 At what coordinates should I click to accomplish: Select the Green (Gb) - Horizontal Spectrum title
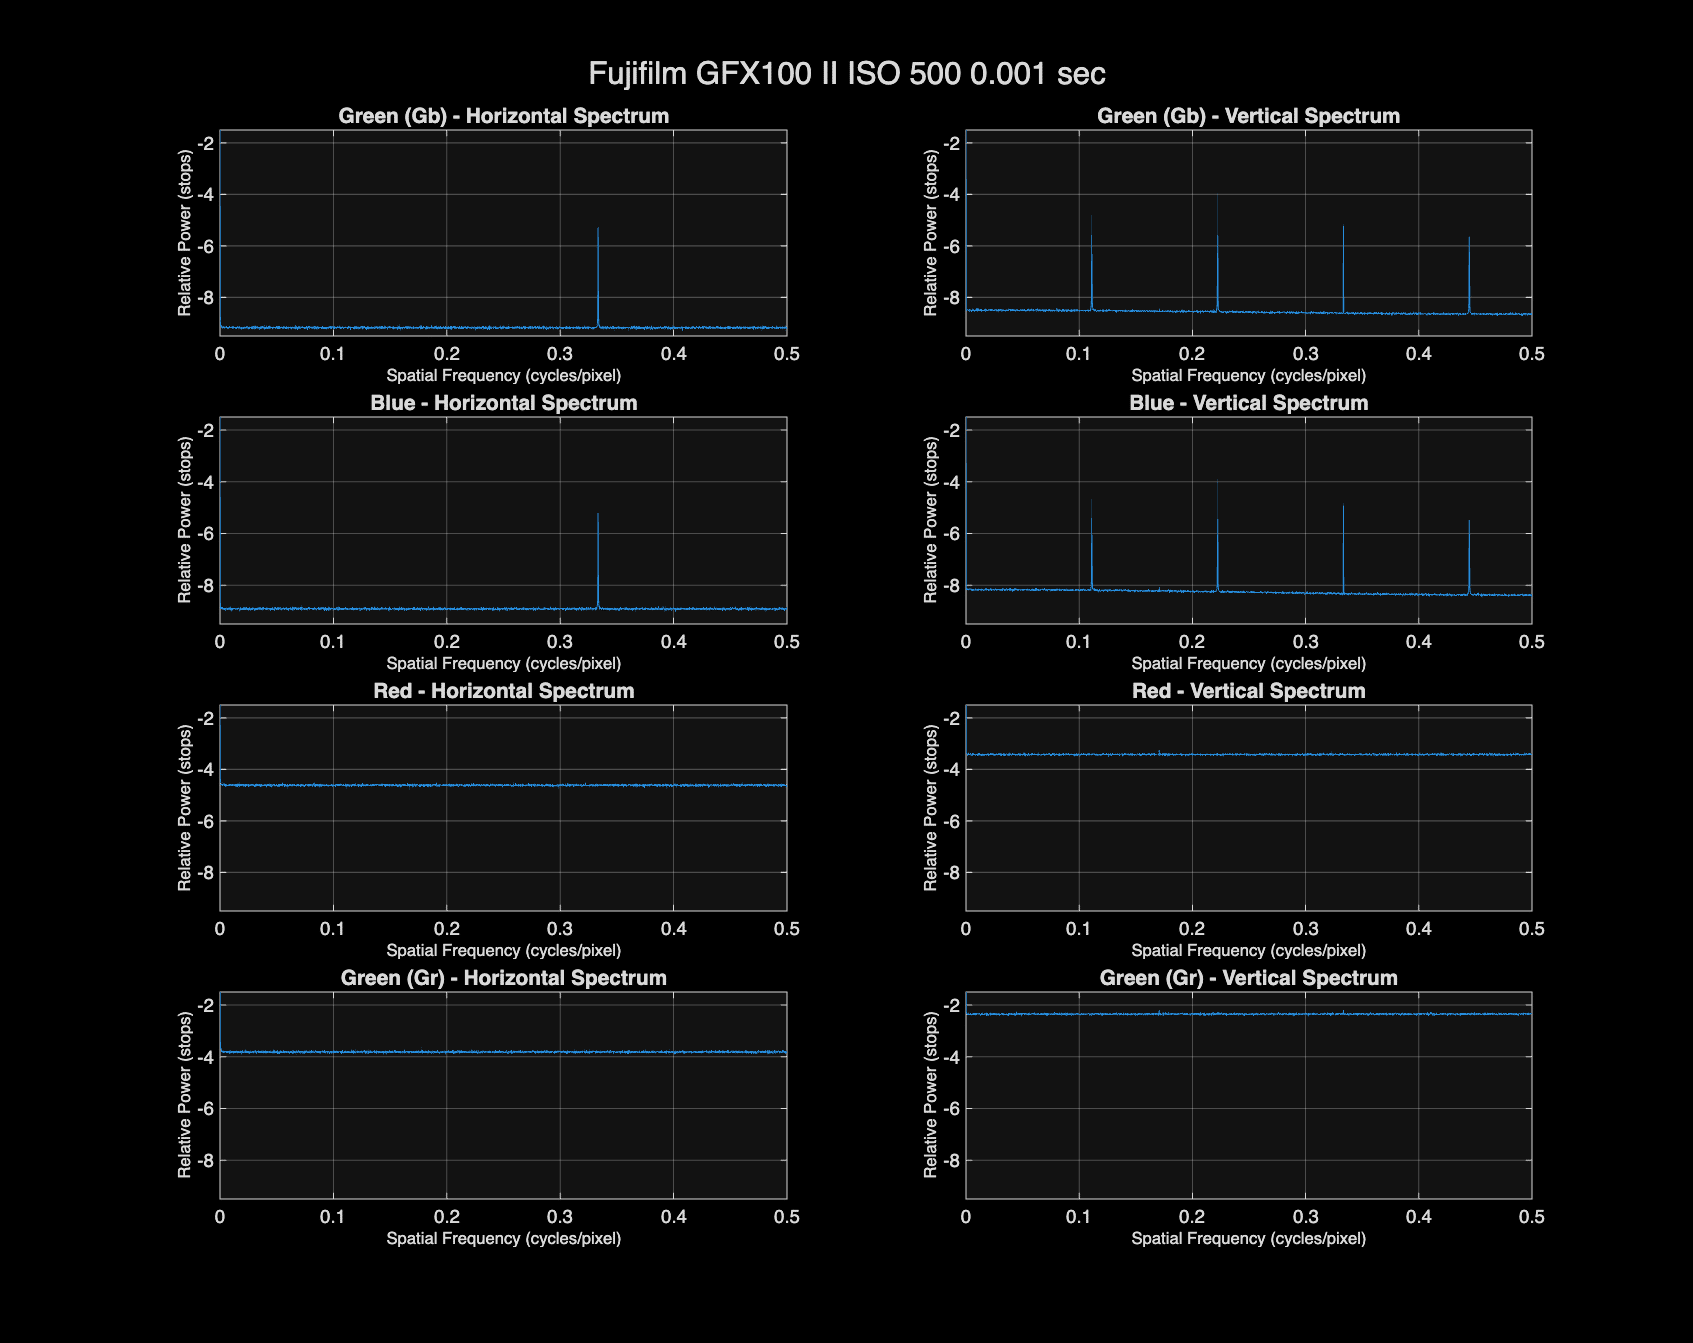tap(504, 116)
